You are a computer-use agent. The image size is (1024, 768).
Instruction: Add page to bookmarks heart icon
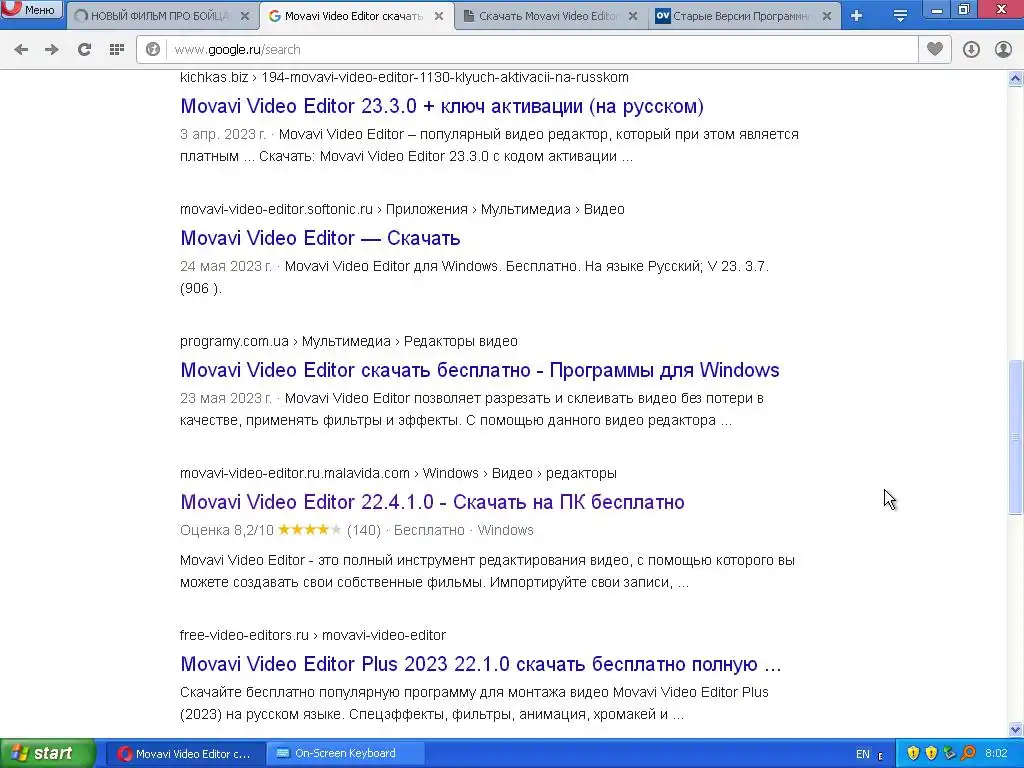click(x=935, y=49)
